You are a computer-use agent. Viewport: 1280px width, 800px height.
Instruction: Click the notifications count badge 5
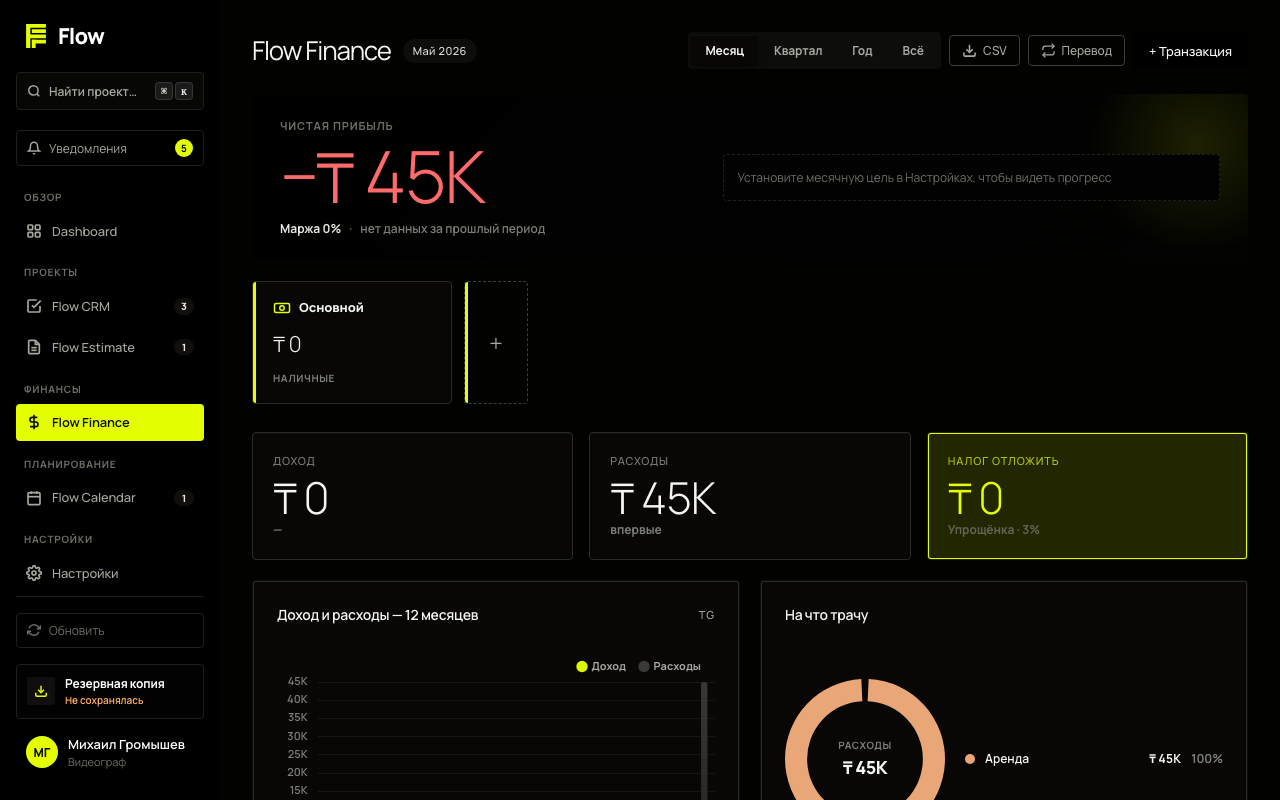coord(184,148)
